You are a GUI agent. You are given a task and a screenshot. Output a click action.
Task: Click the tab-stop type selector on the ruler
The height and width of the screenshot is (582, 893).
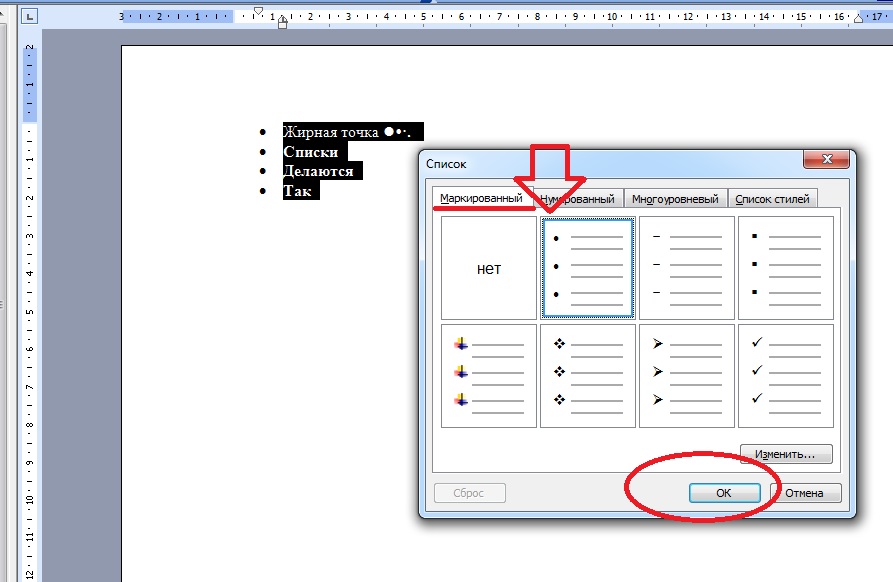[30, 16]
